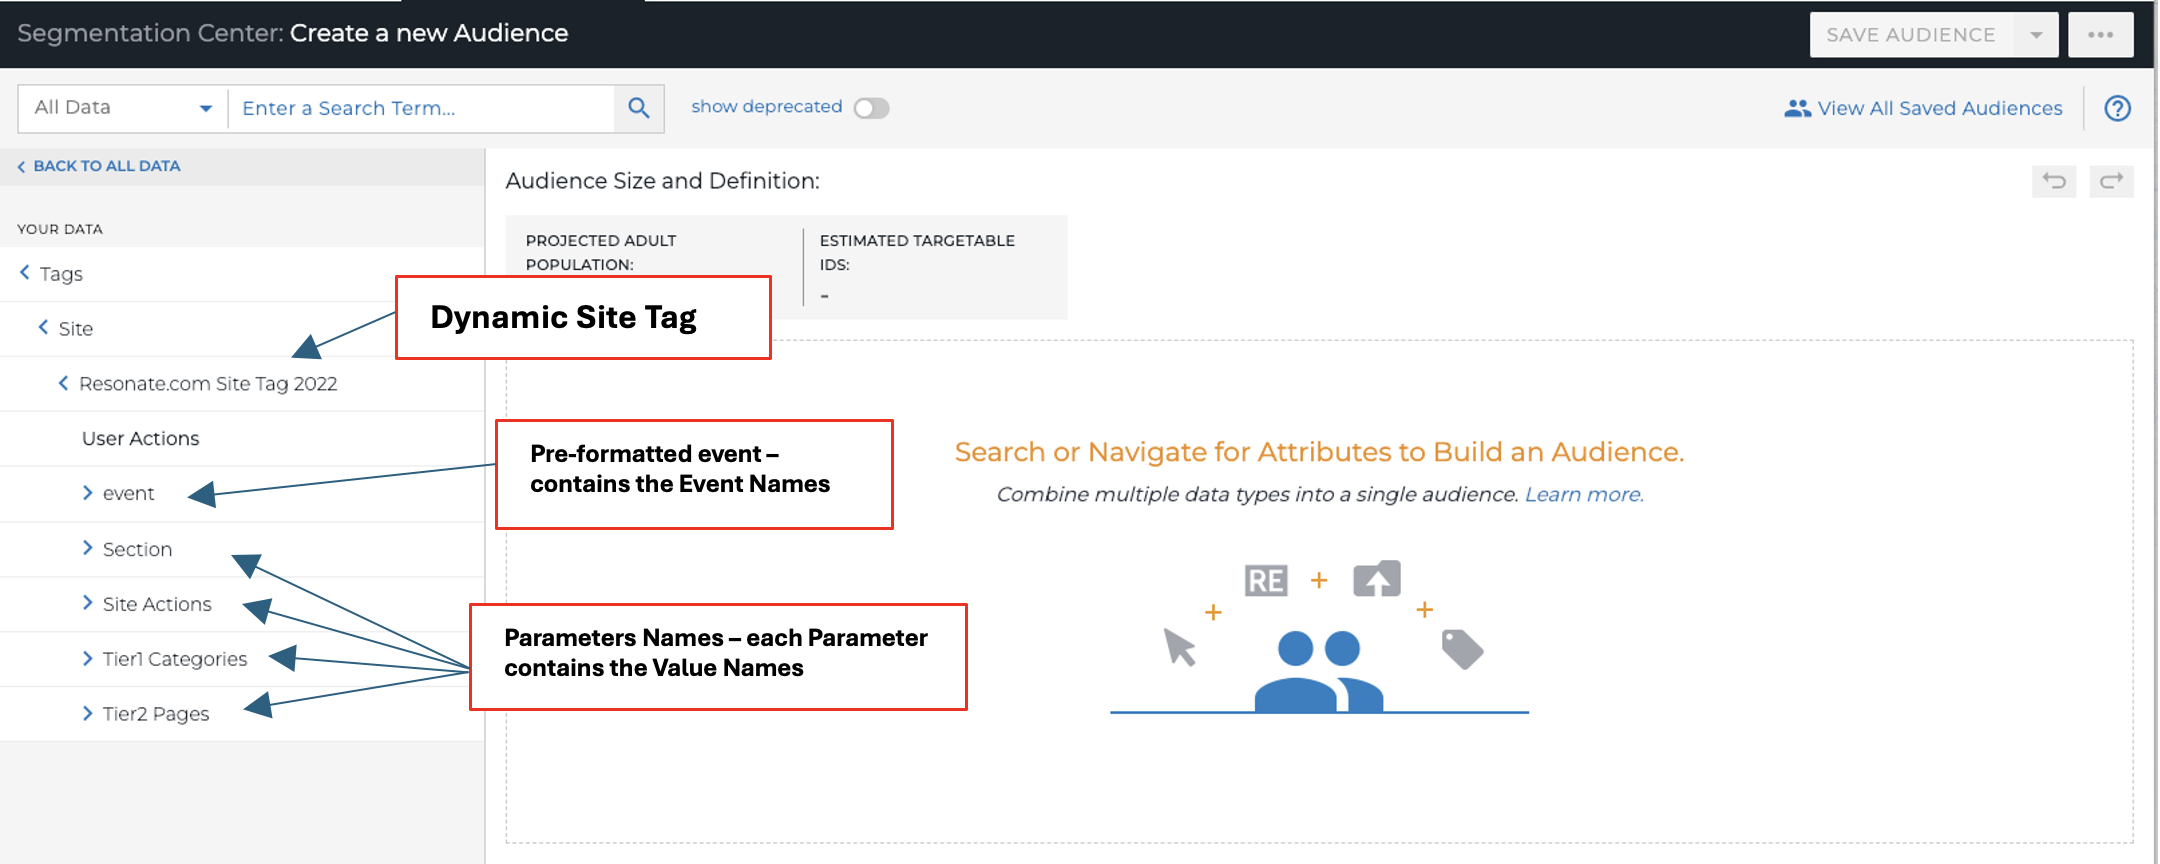Click the YOUR DATA heading
This screenshot has height=864, width=2160.
tap(60, 229)
